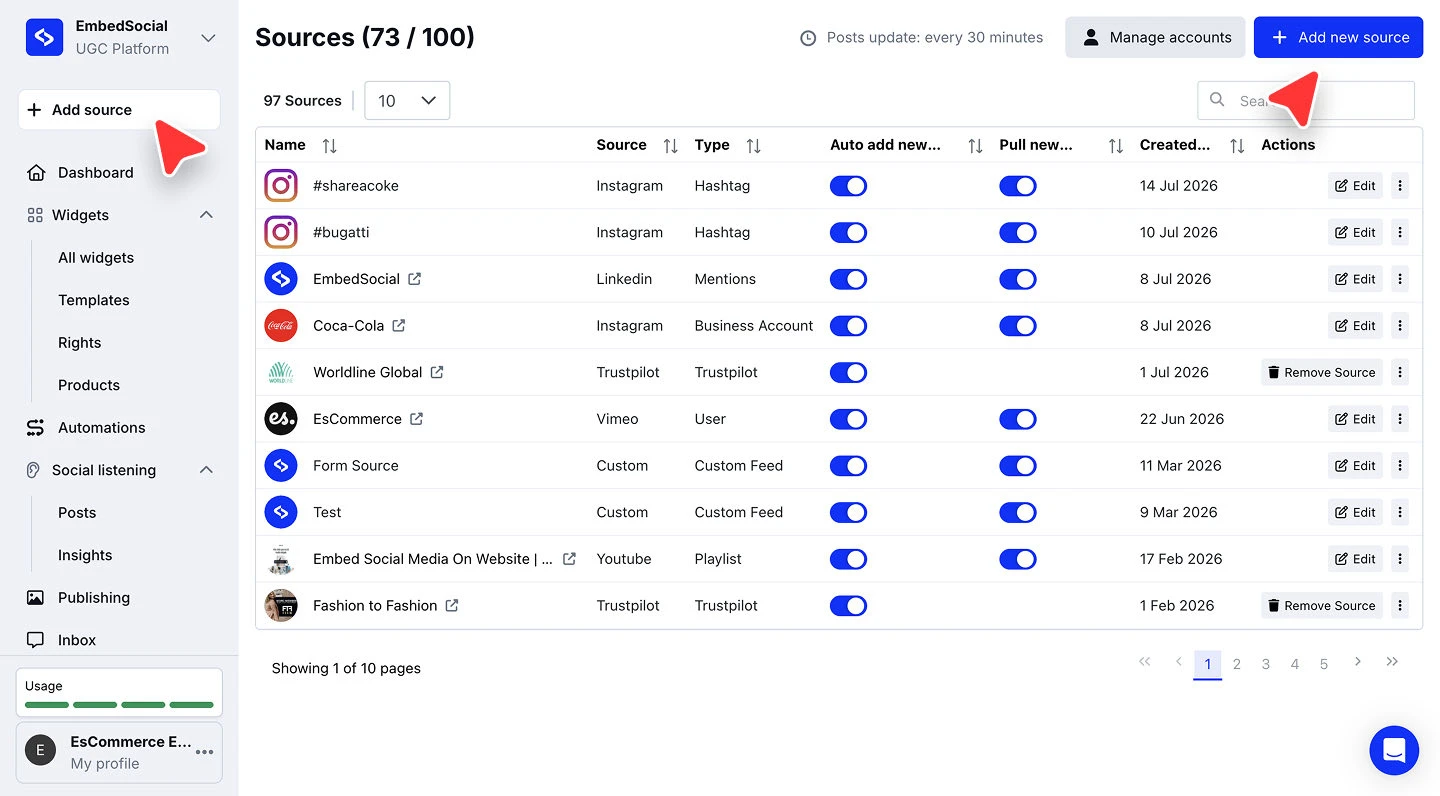Viewport: 1440px width, 796px height.
Task: Go to page 2 in pagination
Action: (x=1237, y=664)
